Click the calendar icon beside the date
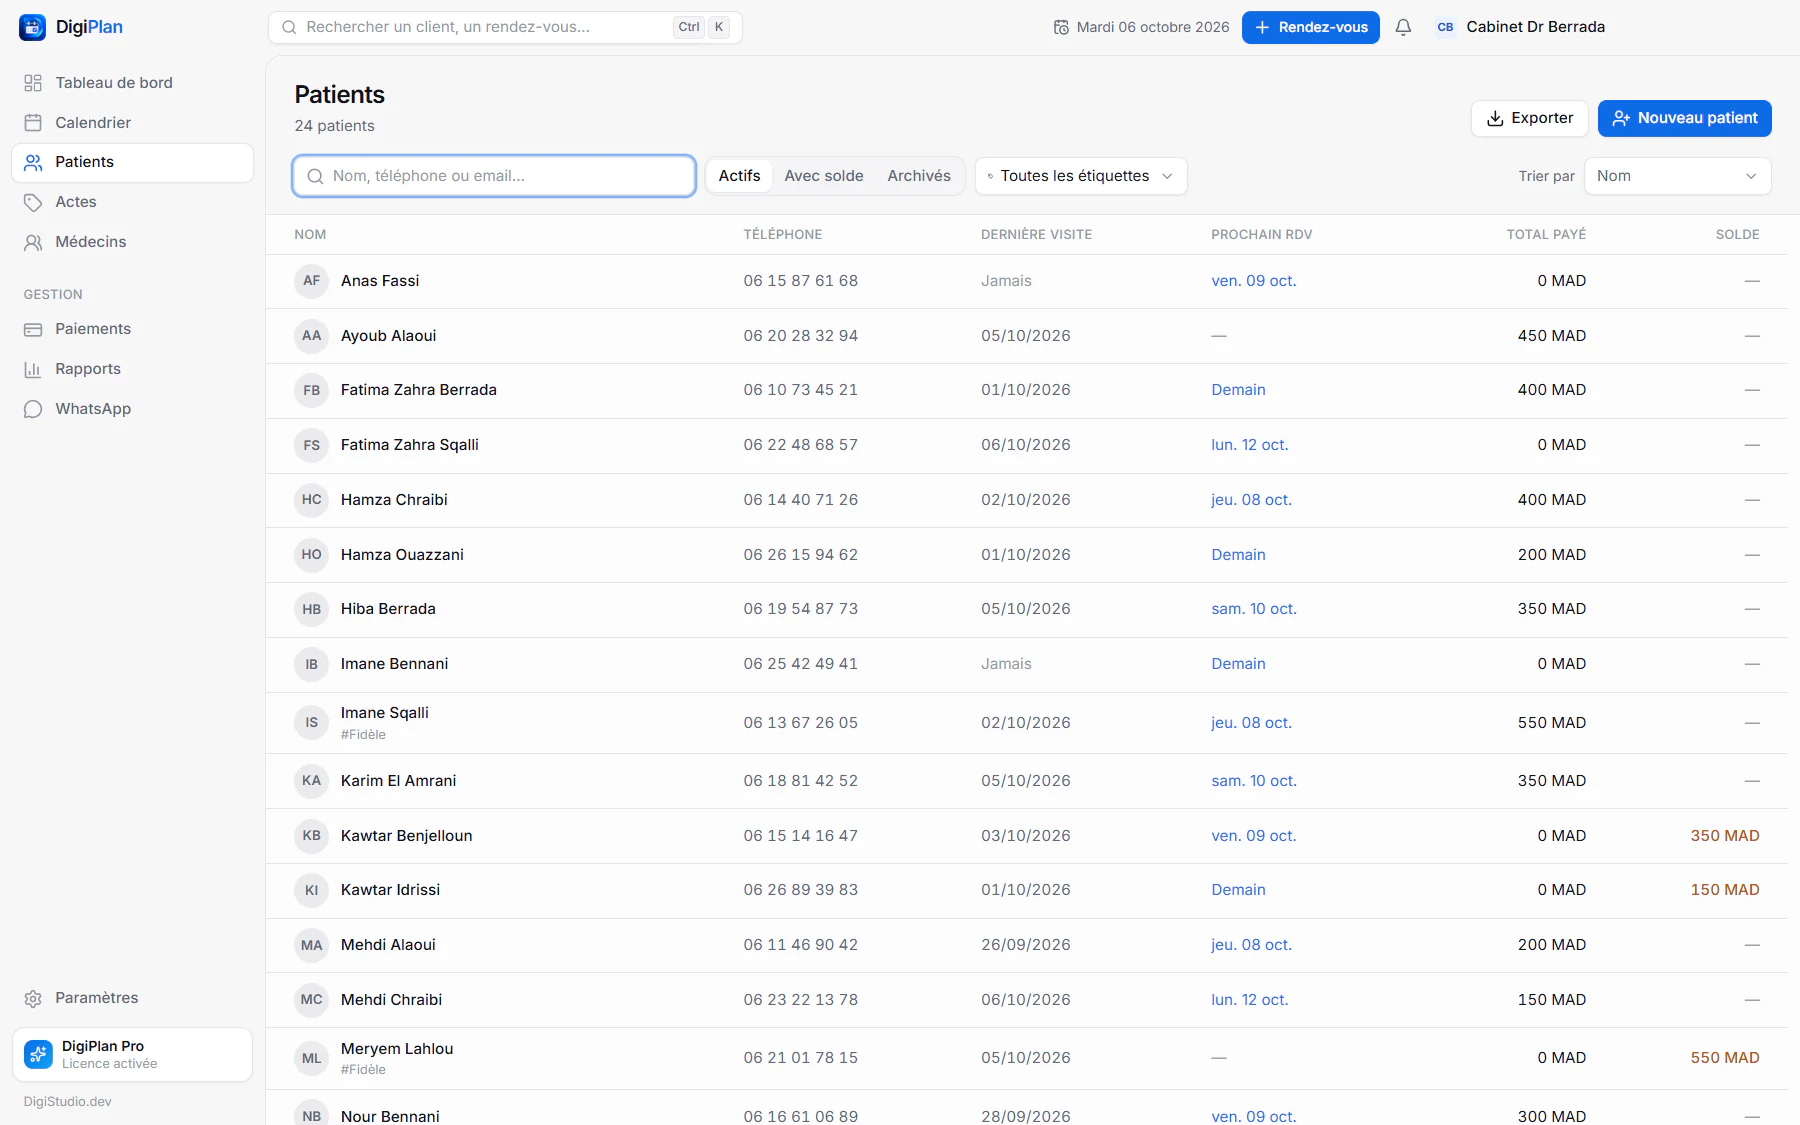The height and width of the screenshot is (1125, 1800). pos(1061,27)
